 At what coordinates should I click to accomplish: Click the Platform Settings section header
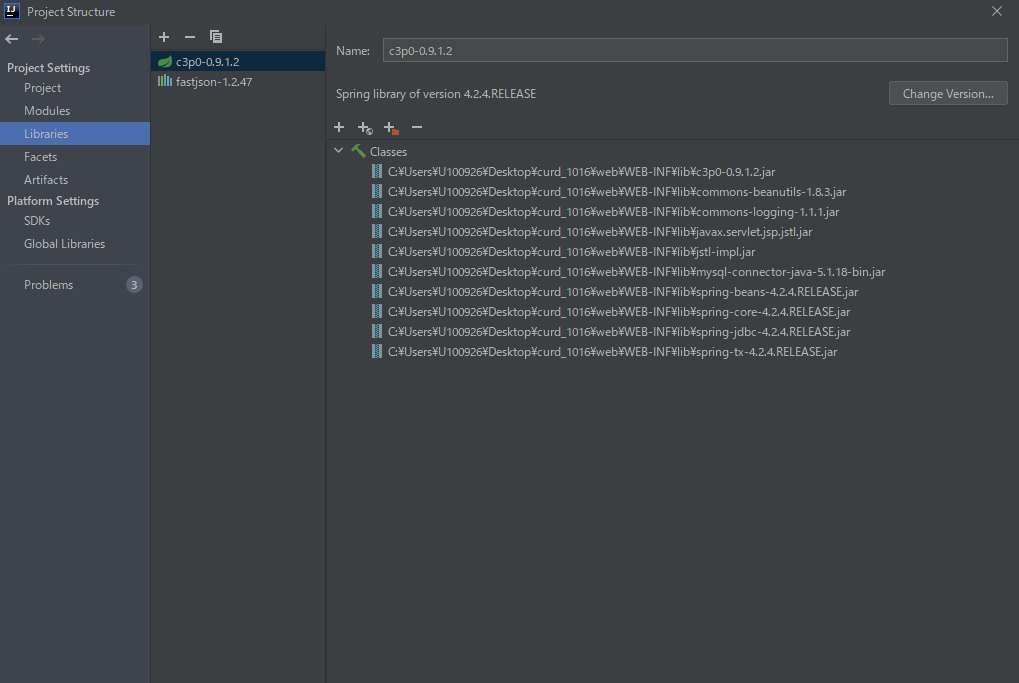click(x=53, y=201)
